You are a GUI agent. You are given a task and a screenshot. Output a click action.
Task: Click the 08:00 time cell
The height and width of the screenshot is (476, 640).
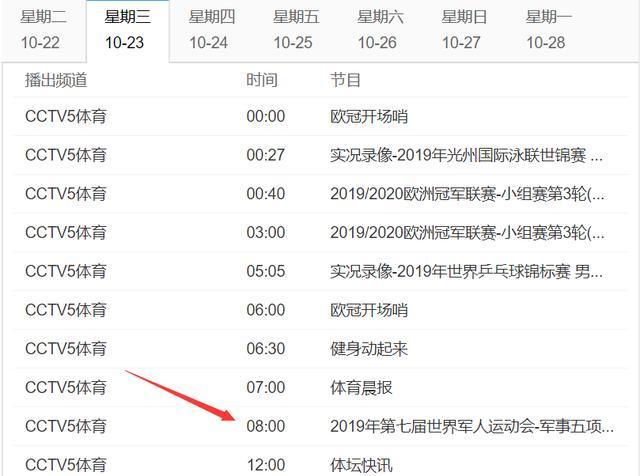coord(266,426)
